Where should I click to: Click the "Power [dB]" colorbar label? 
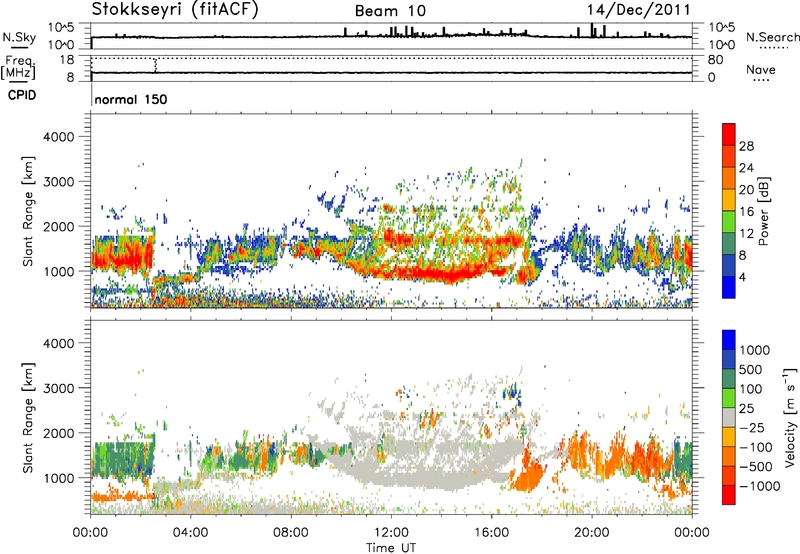(x=763, y=211)
